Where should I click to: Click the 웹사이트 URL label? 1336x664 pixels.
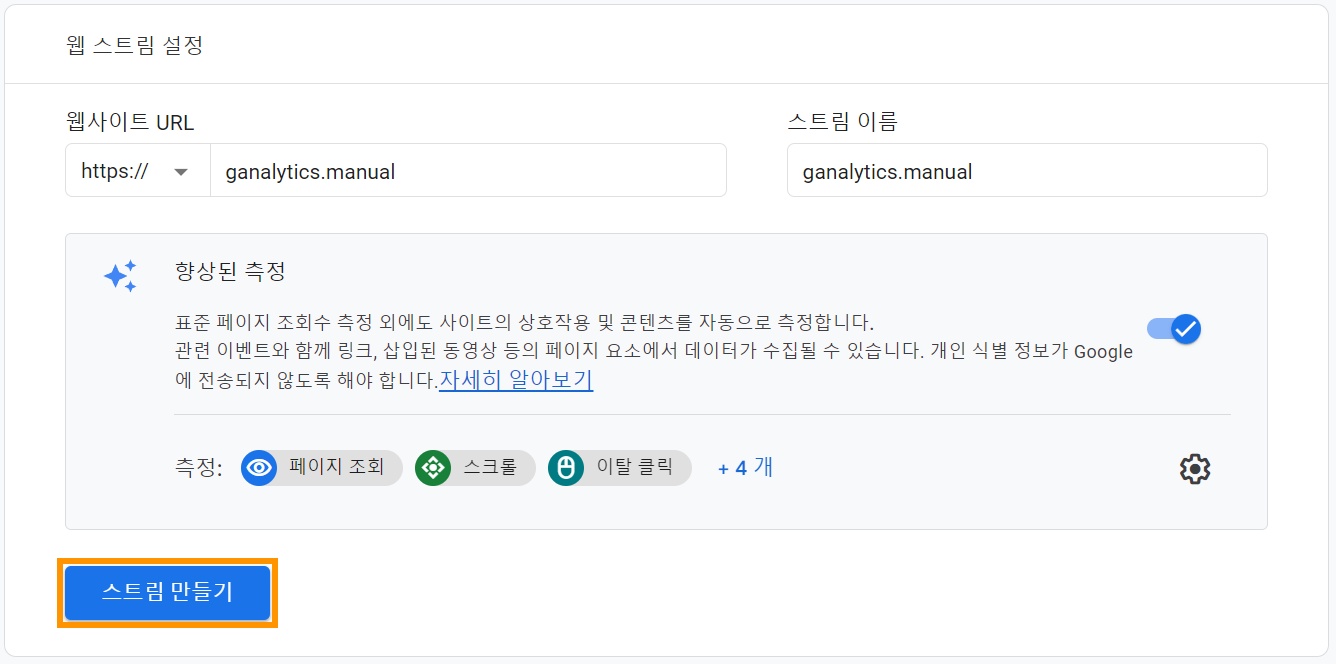tap(130, 122)
